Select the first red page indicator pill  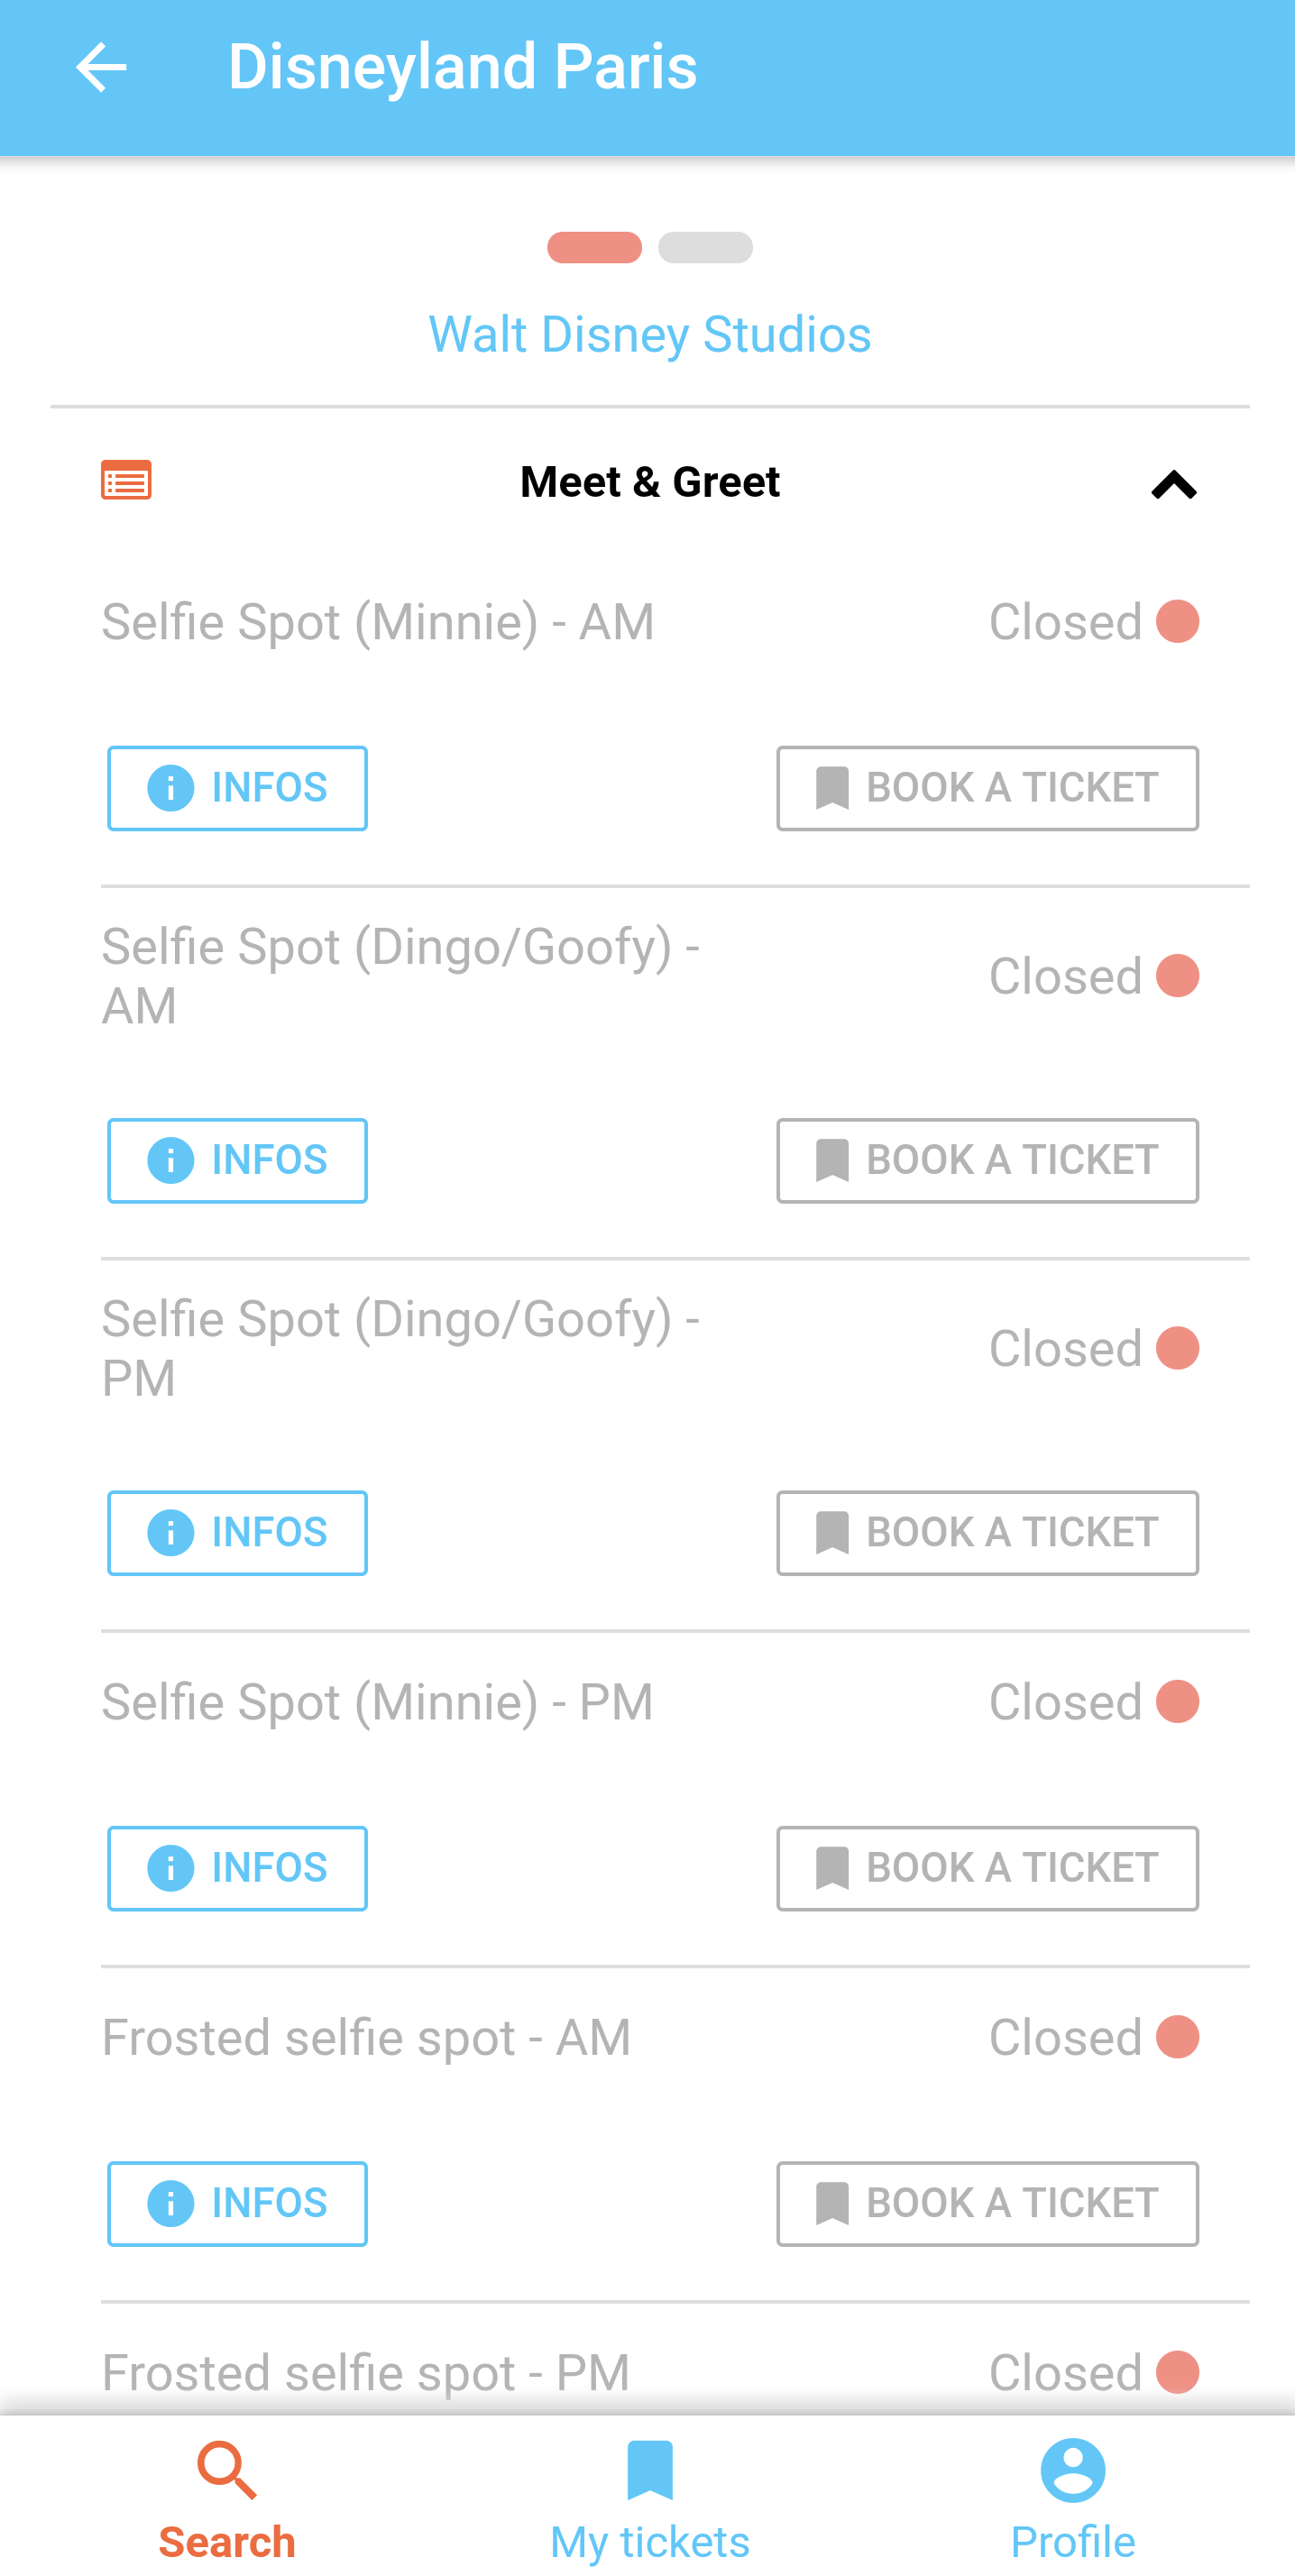click(x=594, y=247)
